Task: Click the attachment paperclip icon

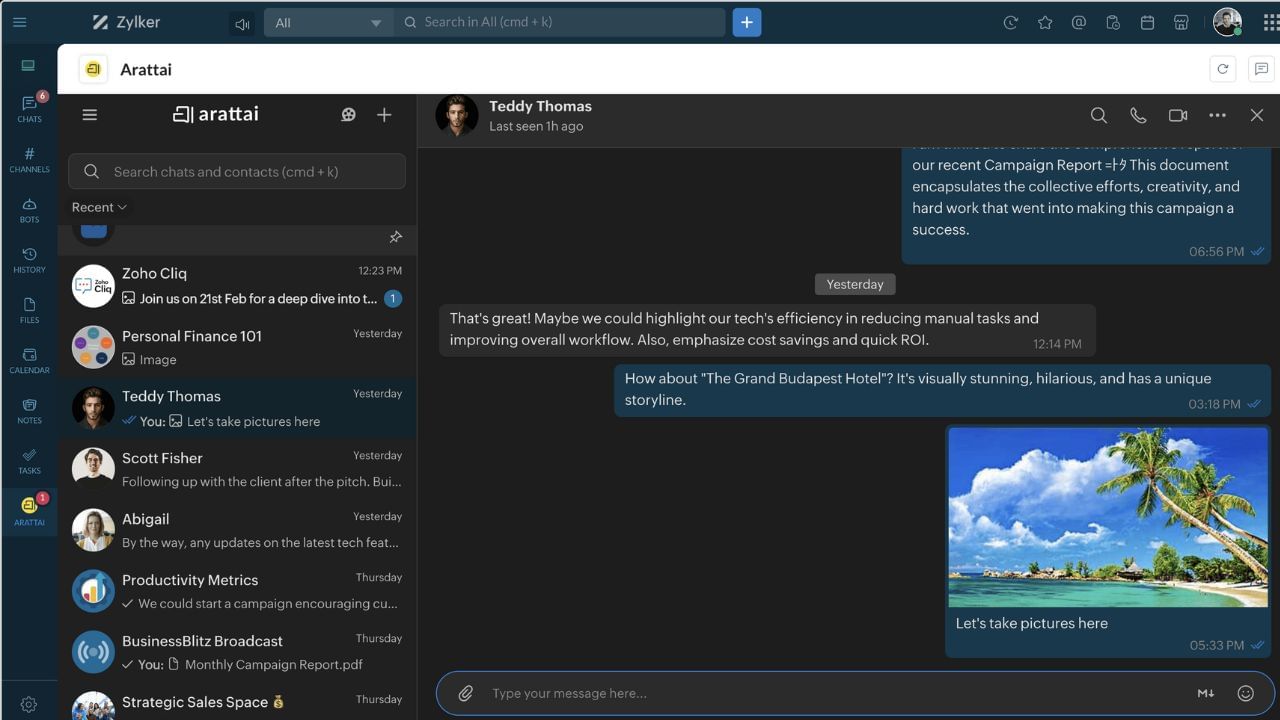Action: [465, 693]
